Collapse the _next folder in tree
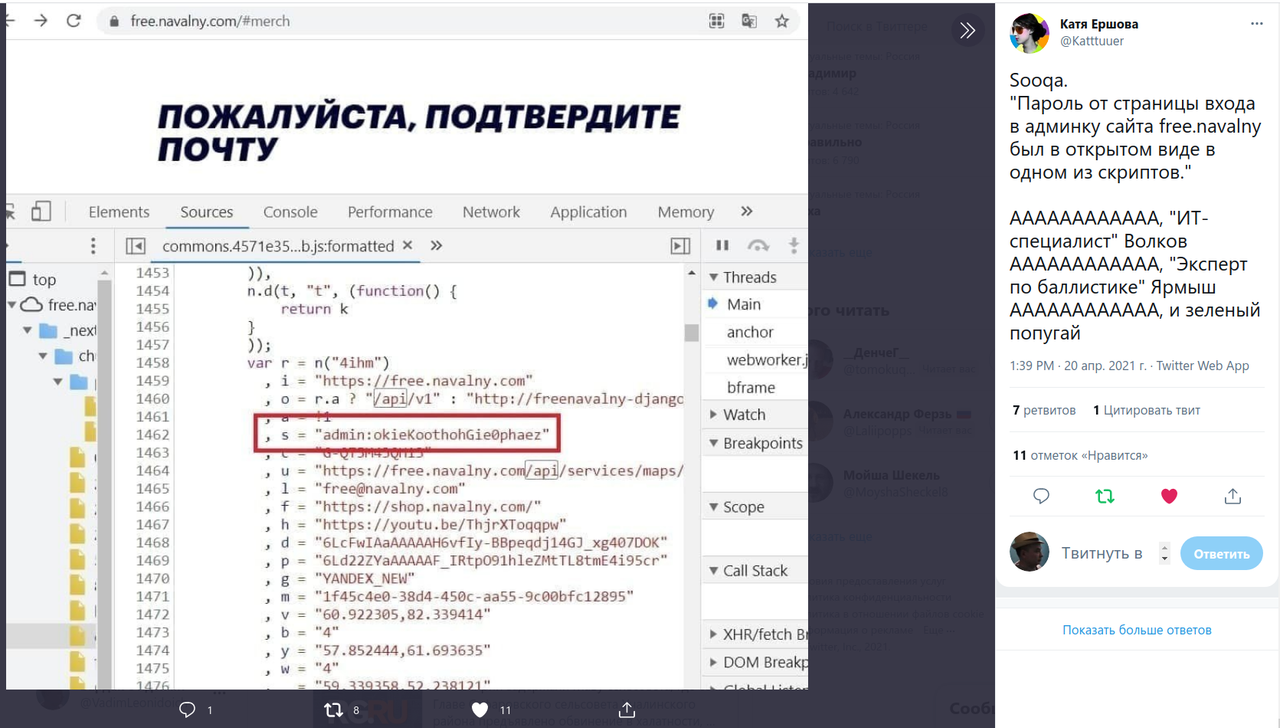The height and width of the screenshot is (728, 1280). 29,330
